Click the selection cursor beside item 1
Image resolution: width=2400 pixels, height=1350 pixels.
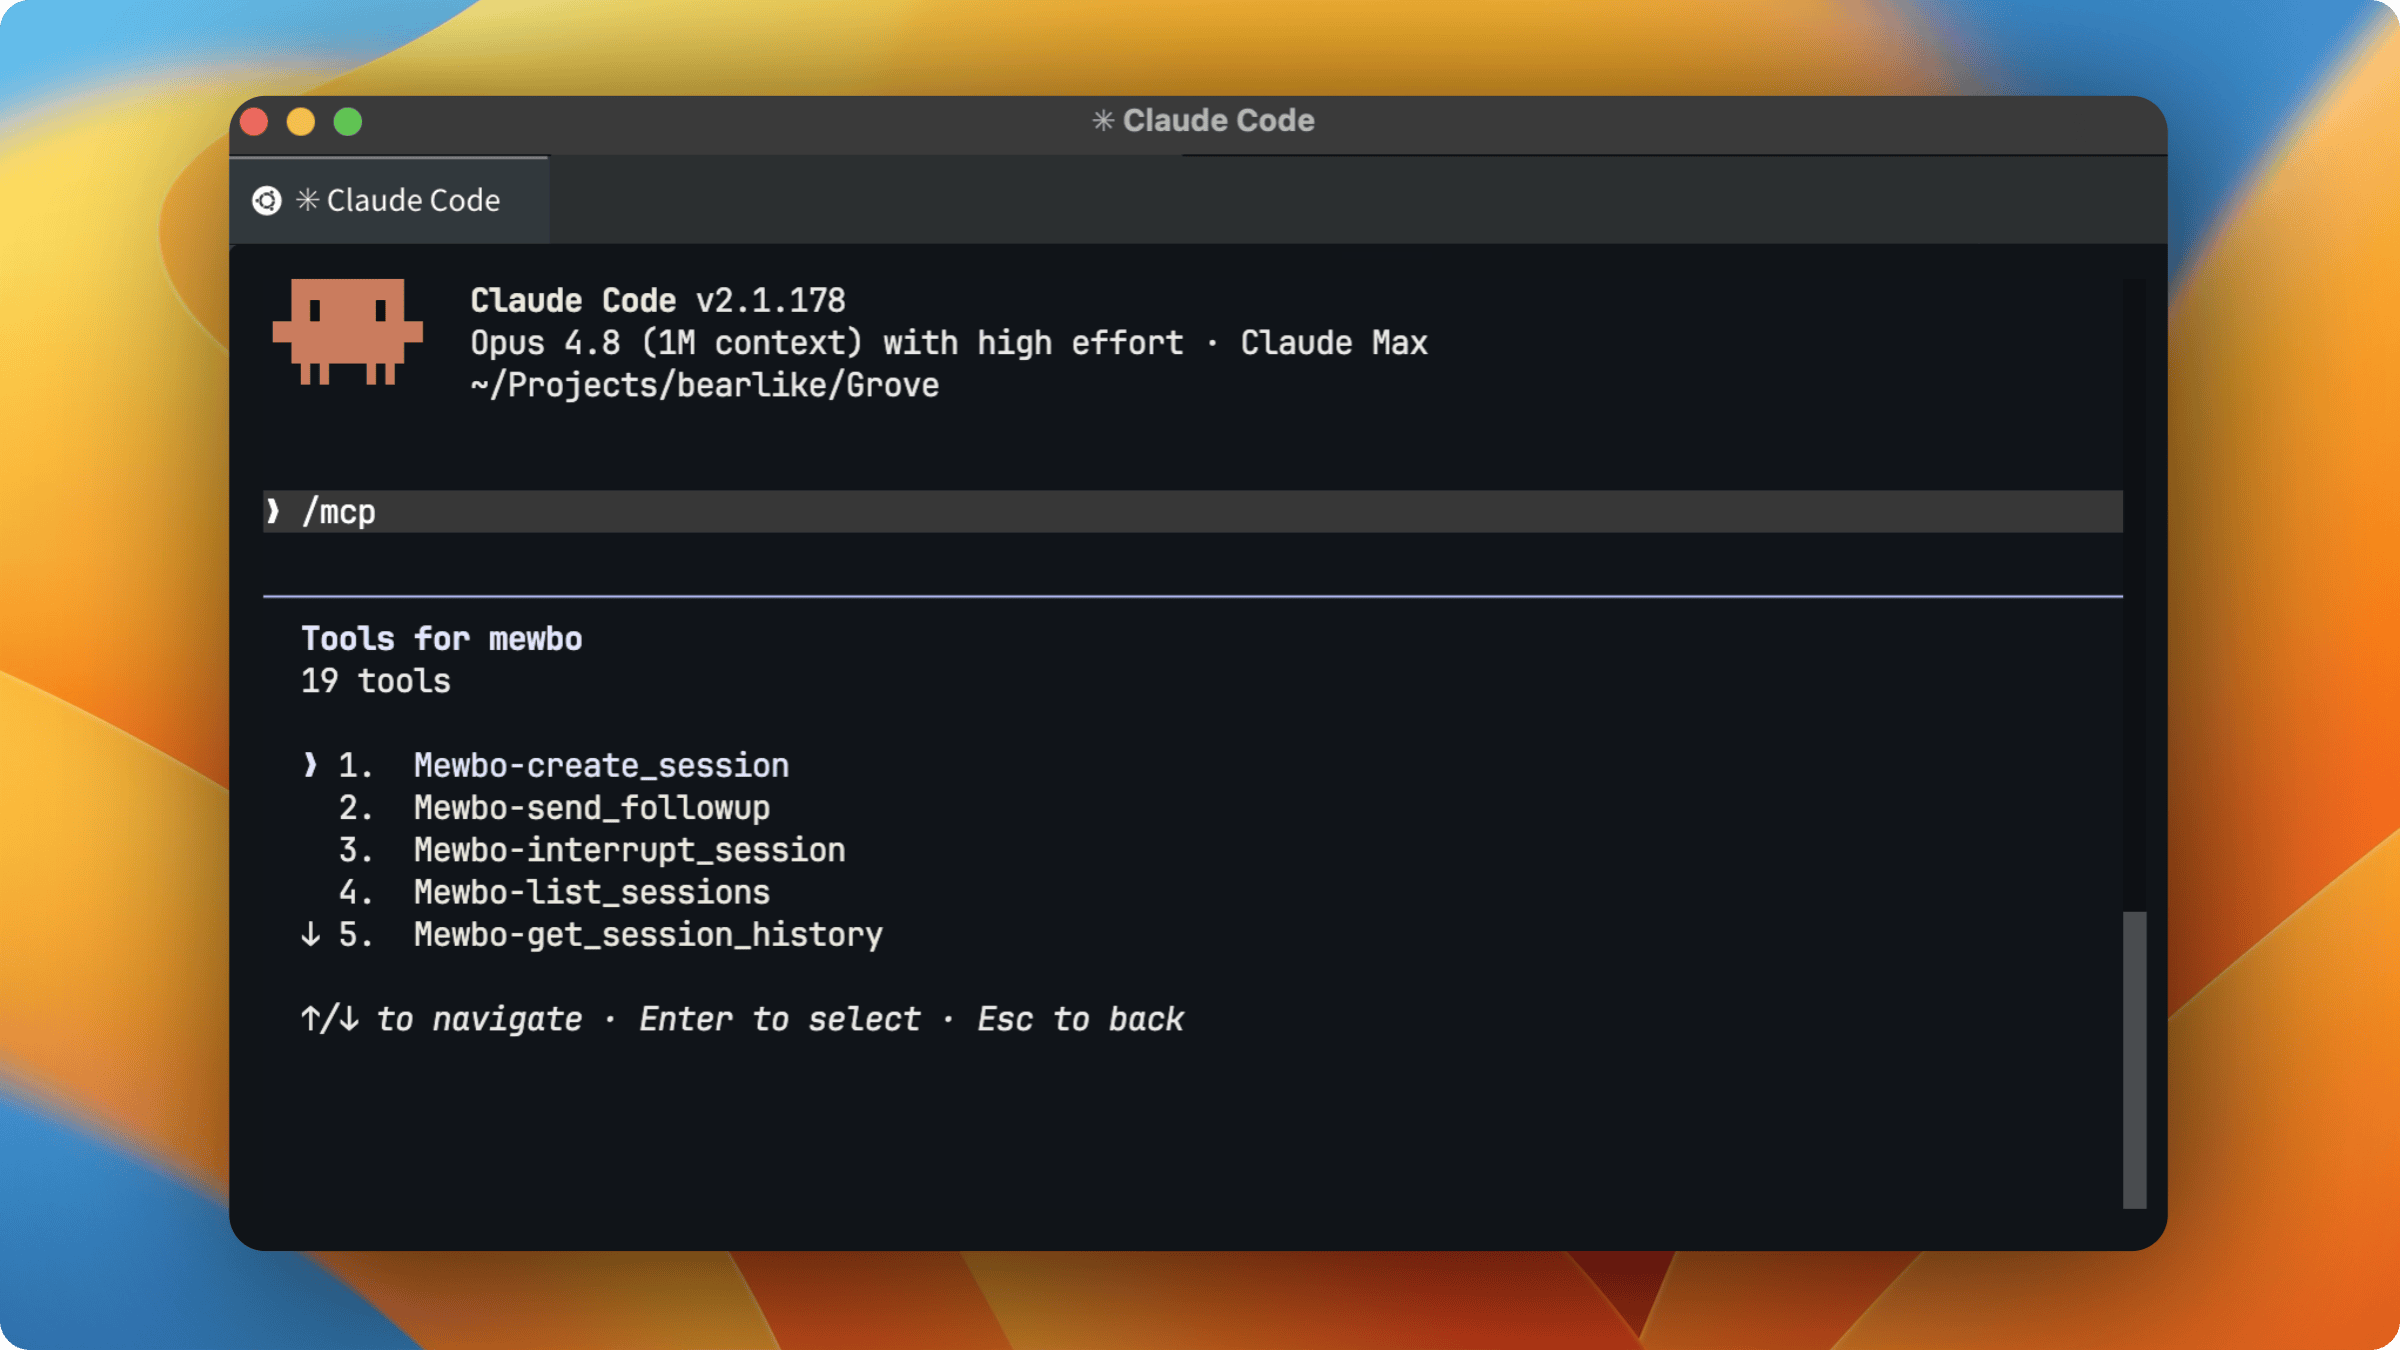coord(310,765)
